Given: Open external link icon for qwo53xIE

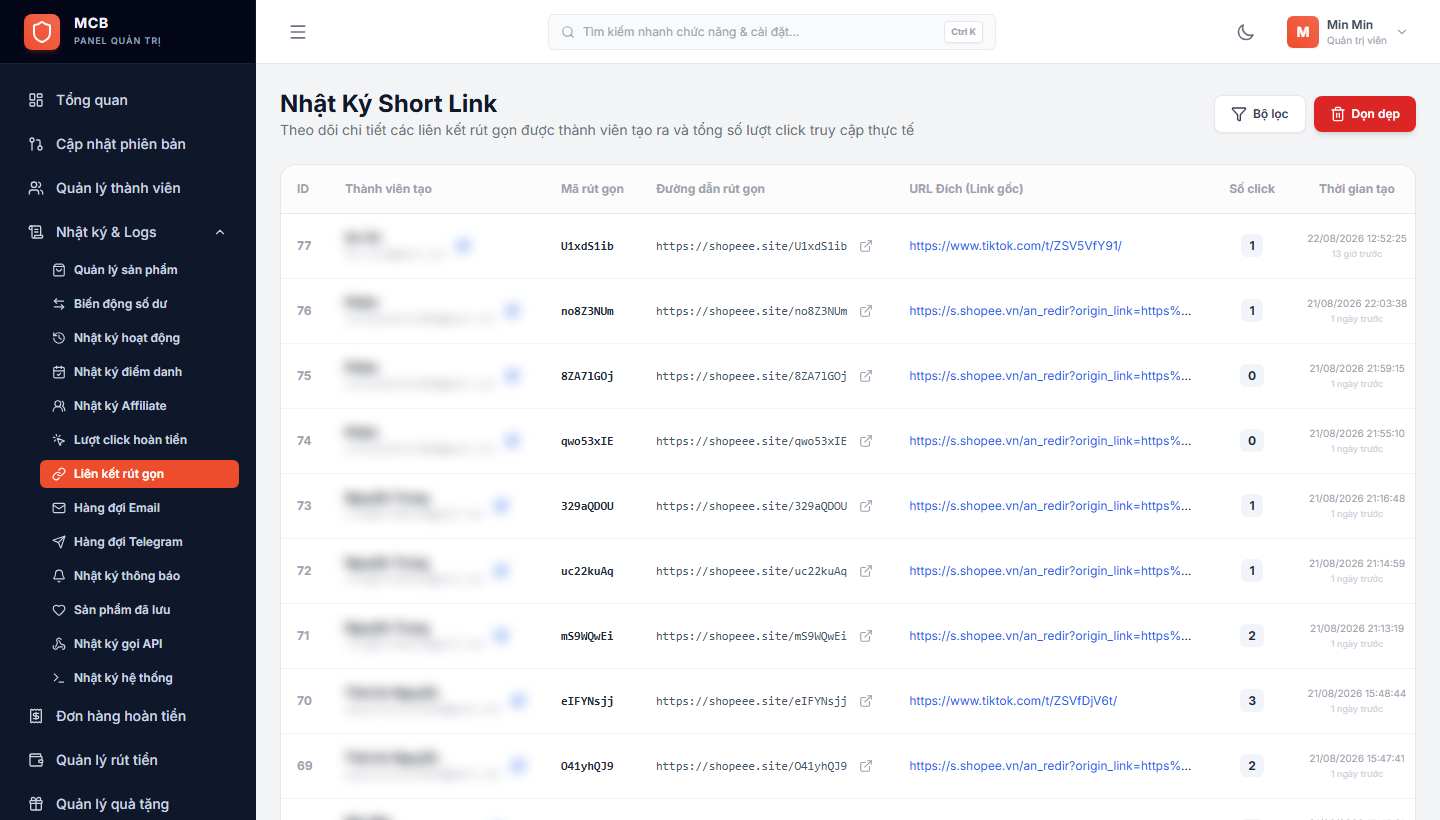Looking at the screenshot, I should pyautogui.click(x=866, y=441).
